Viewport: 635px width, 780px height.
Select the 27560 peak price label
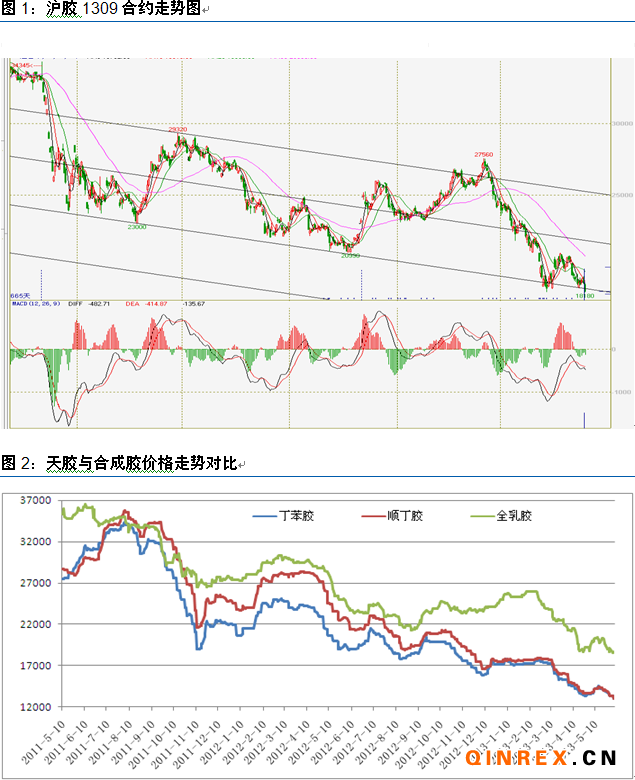484,155
